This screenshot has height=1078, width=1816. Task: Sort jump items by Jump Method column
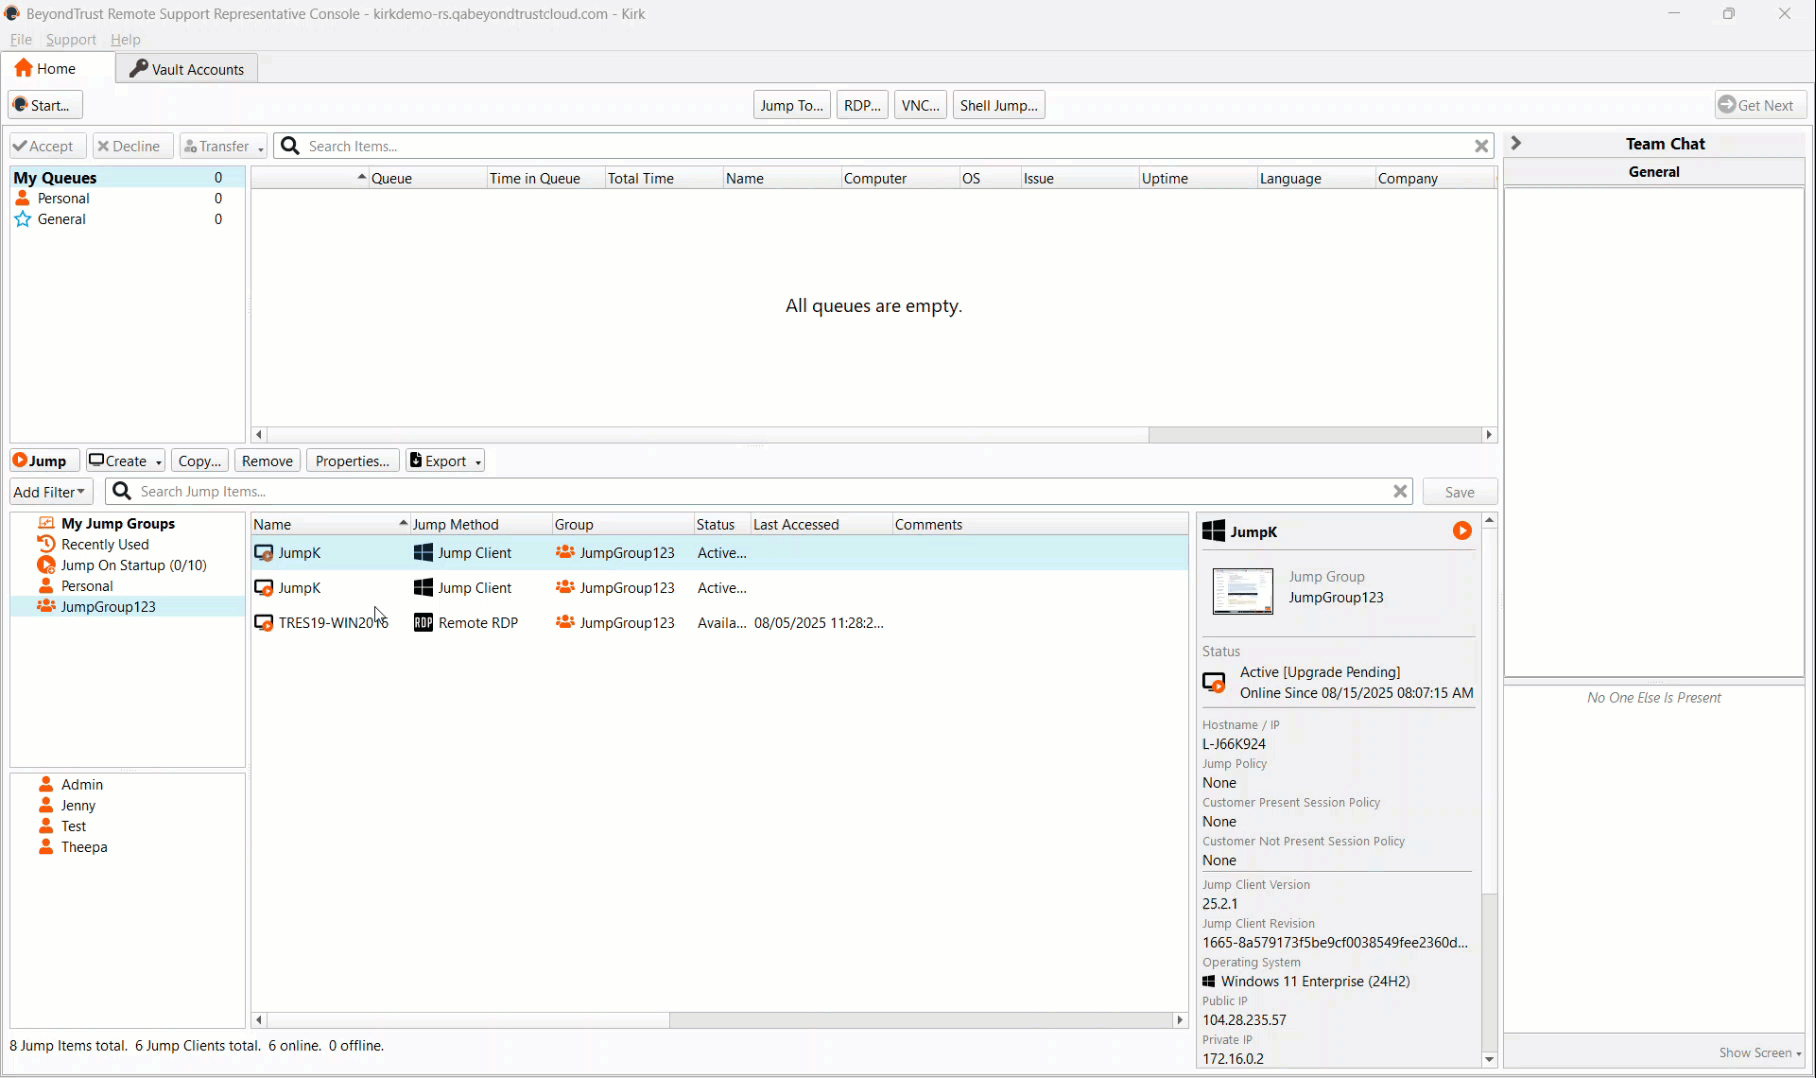[481, 524]
